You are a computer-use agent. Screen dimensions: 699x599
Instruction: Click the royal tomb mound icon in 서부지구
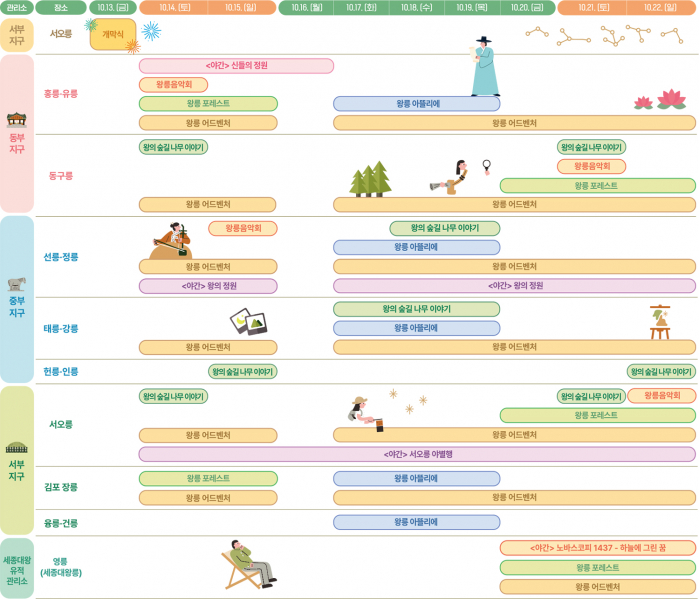pyautogui.click(x=17, y=448)
